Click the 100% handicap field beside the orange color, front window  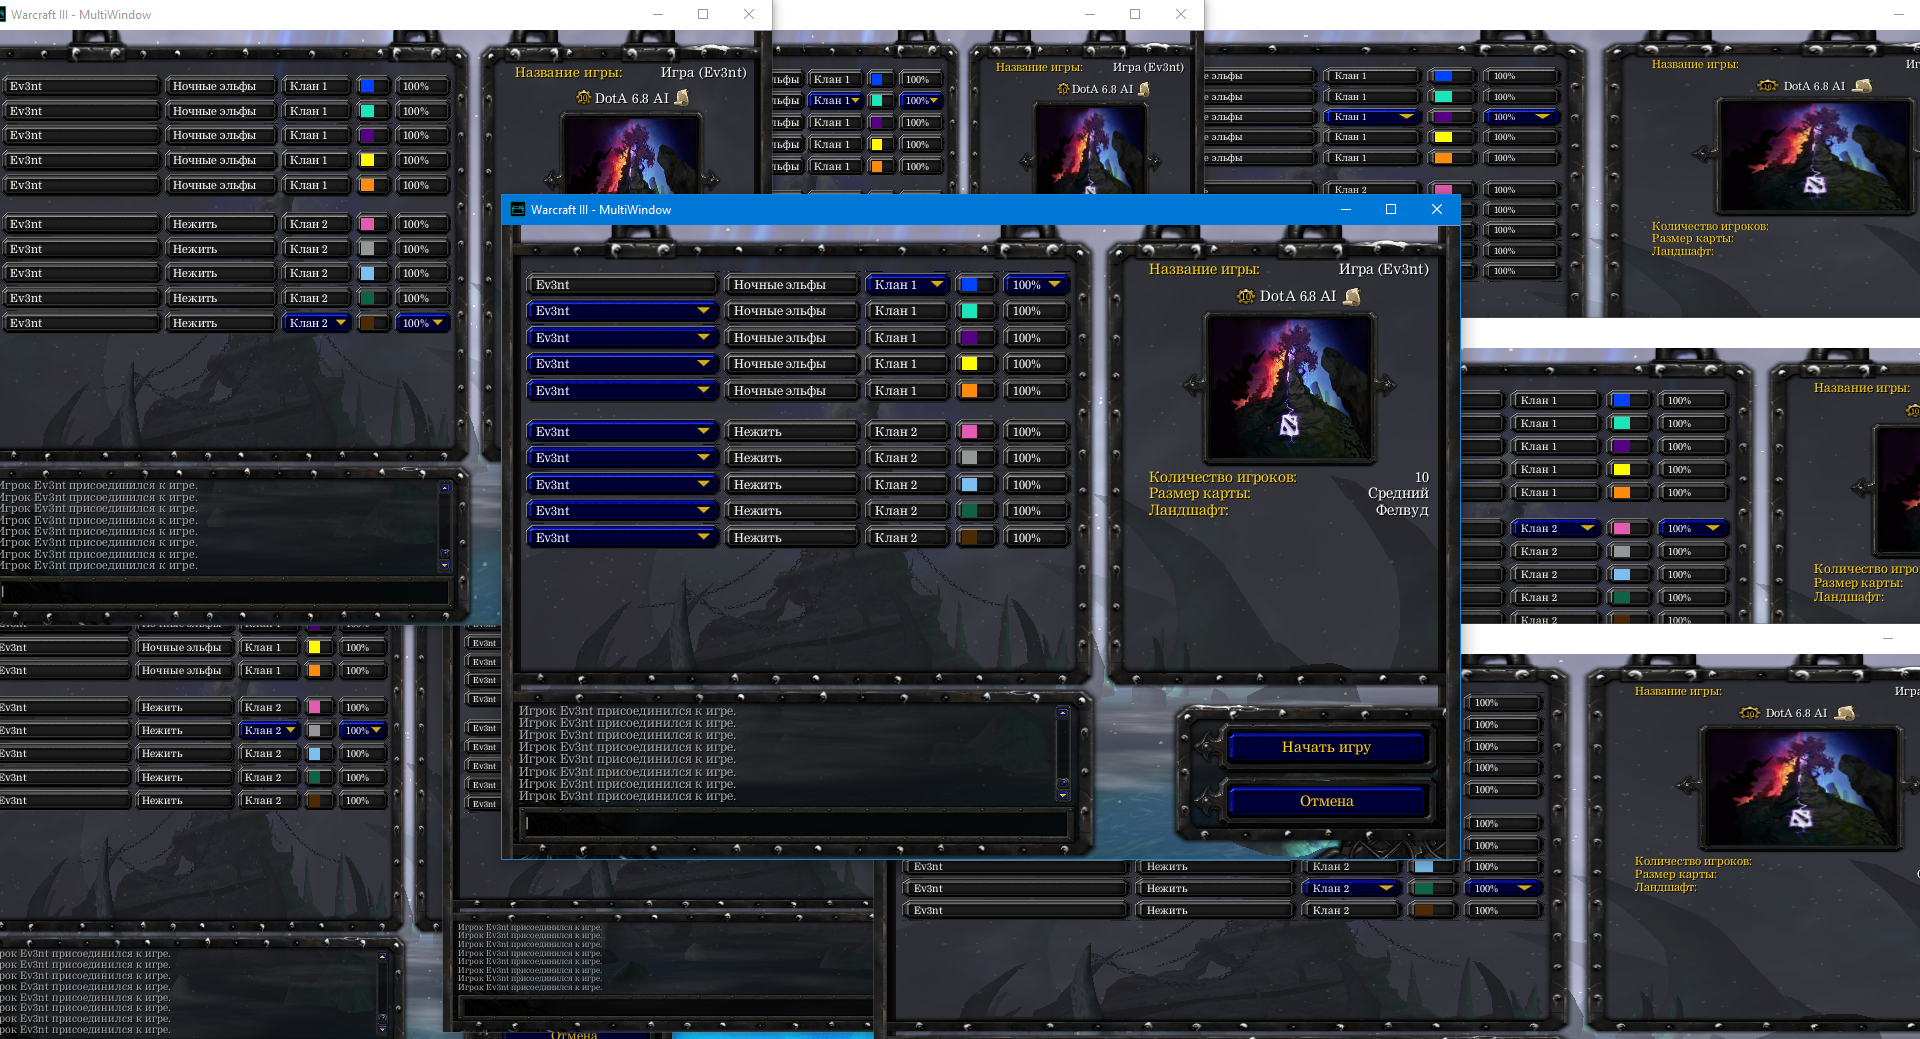point(1036,391)
